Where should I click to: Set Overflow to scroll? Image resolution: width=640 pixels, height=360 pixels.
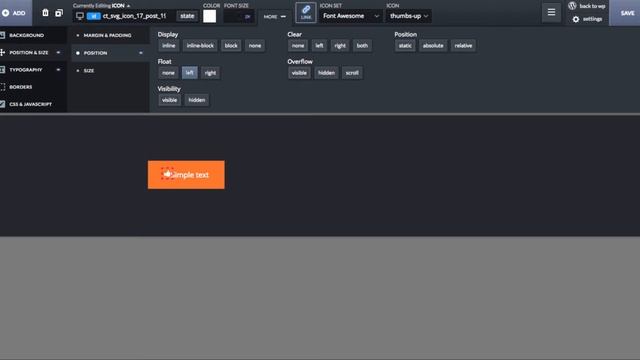click(x=352, y=73)
